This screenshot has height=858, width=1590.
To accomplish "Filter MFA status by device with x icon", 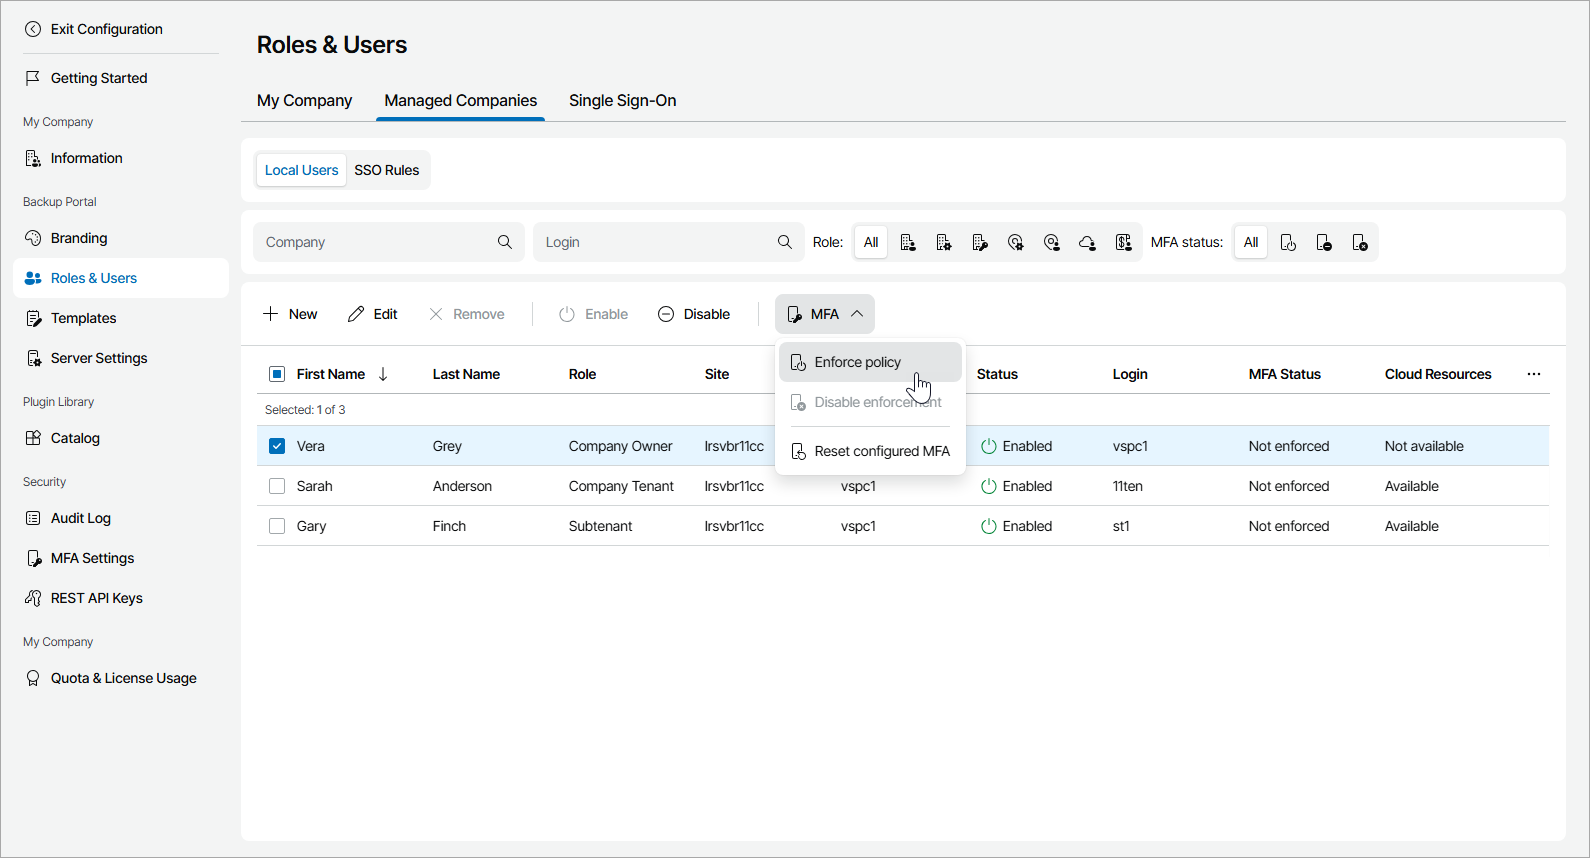I will pyautogui.click(x=1360, y=242).
